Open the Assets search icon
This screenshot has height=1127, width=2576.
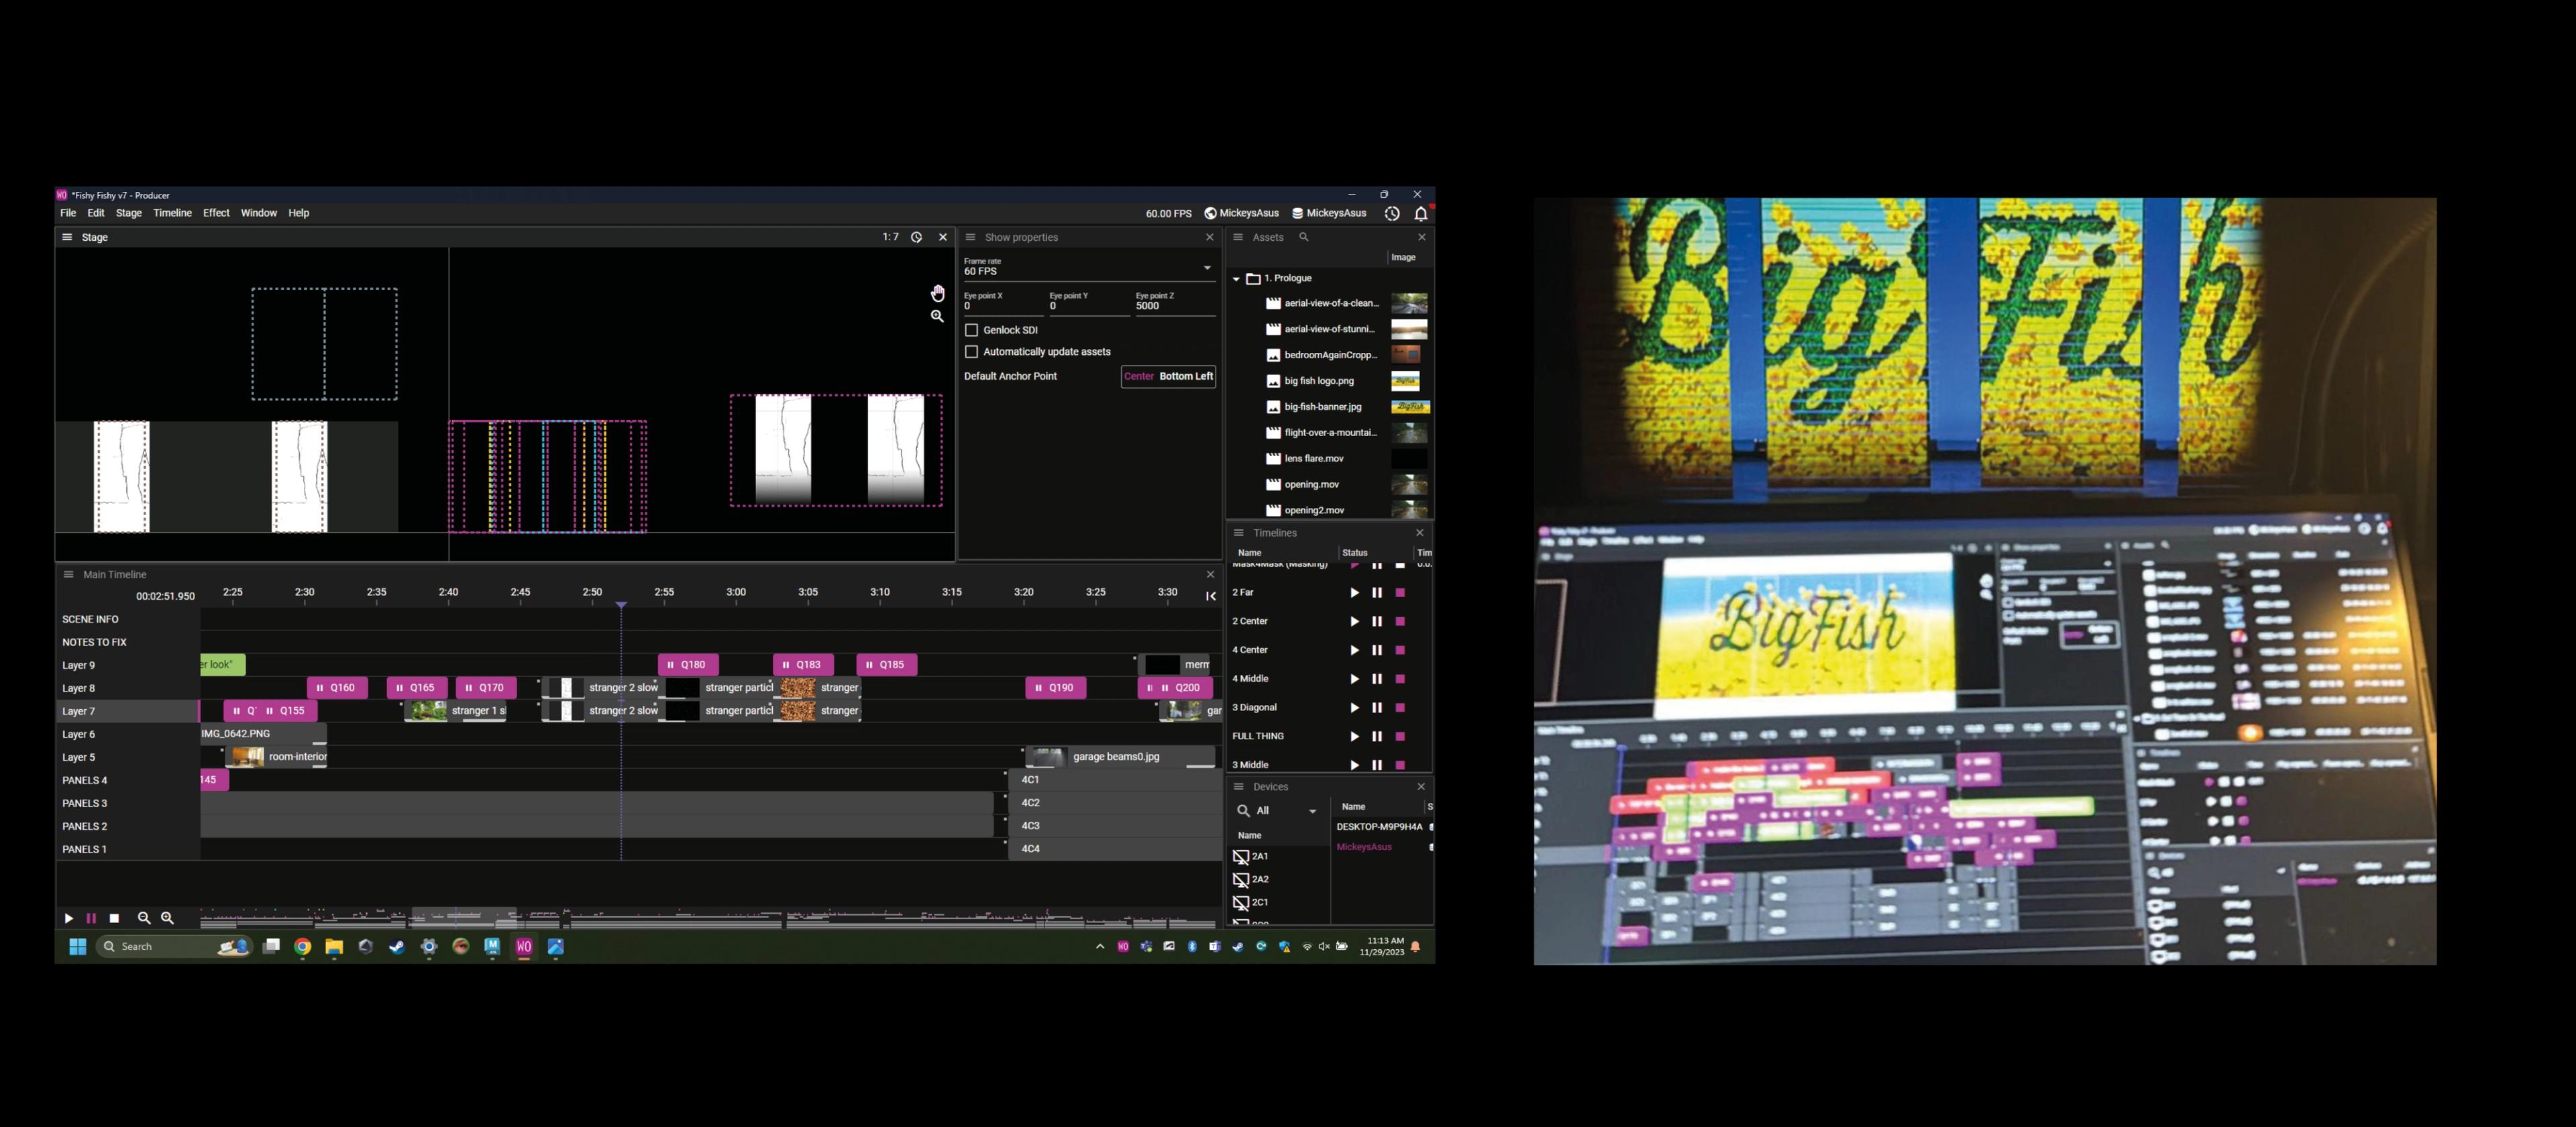pos(1303,237)
